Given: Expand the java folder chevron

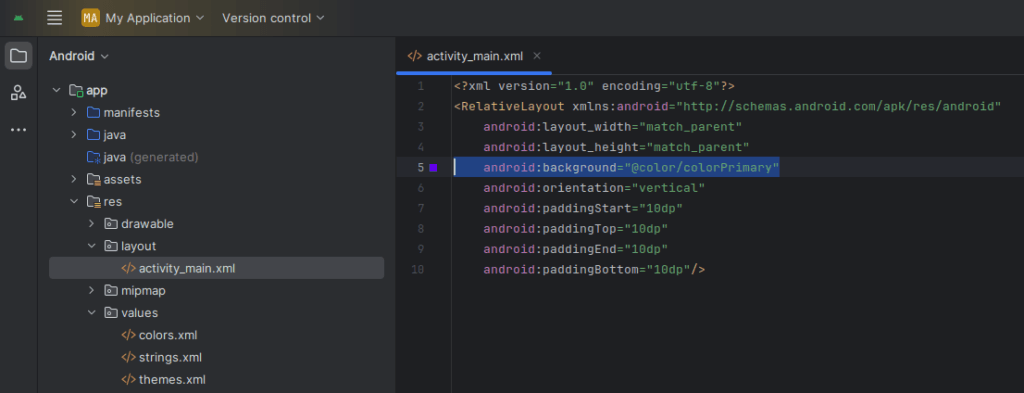Looking at the screenshot, I should click(x=74, y=135).
